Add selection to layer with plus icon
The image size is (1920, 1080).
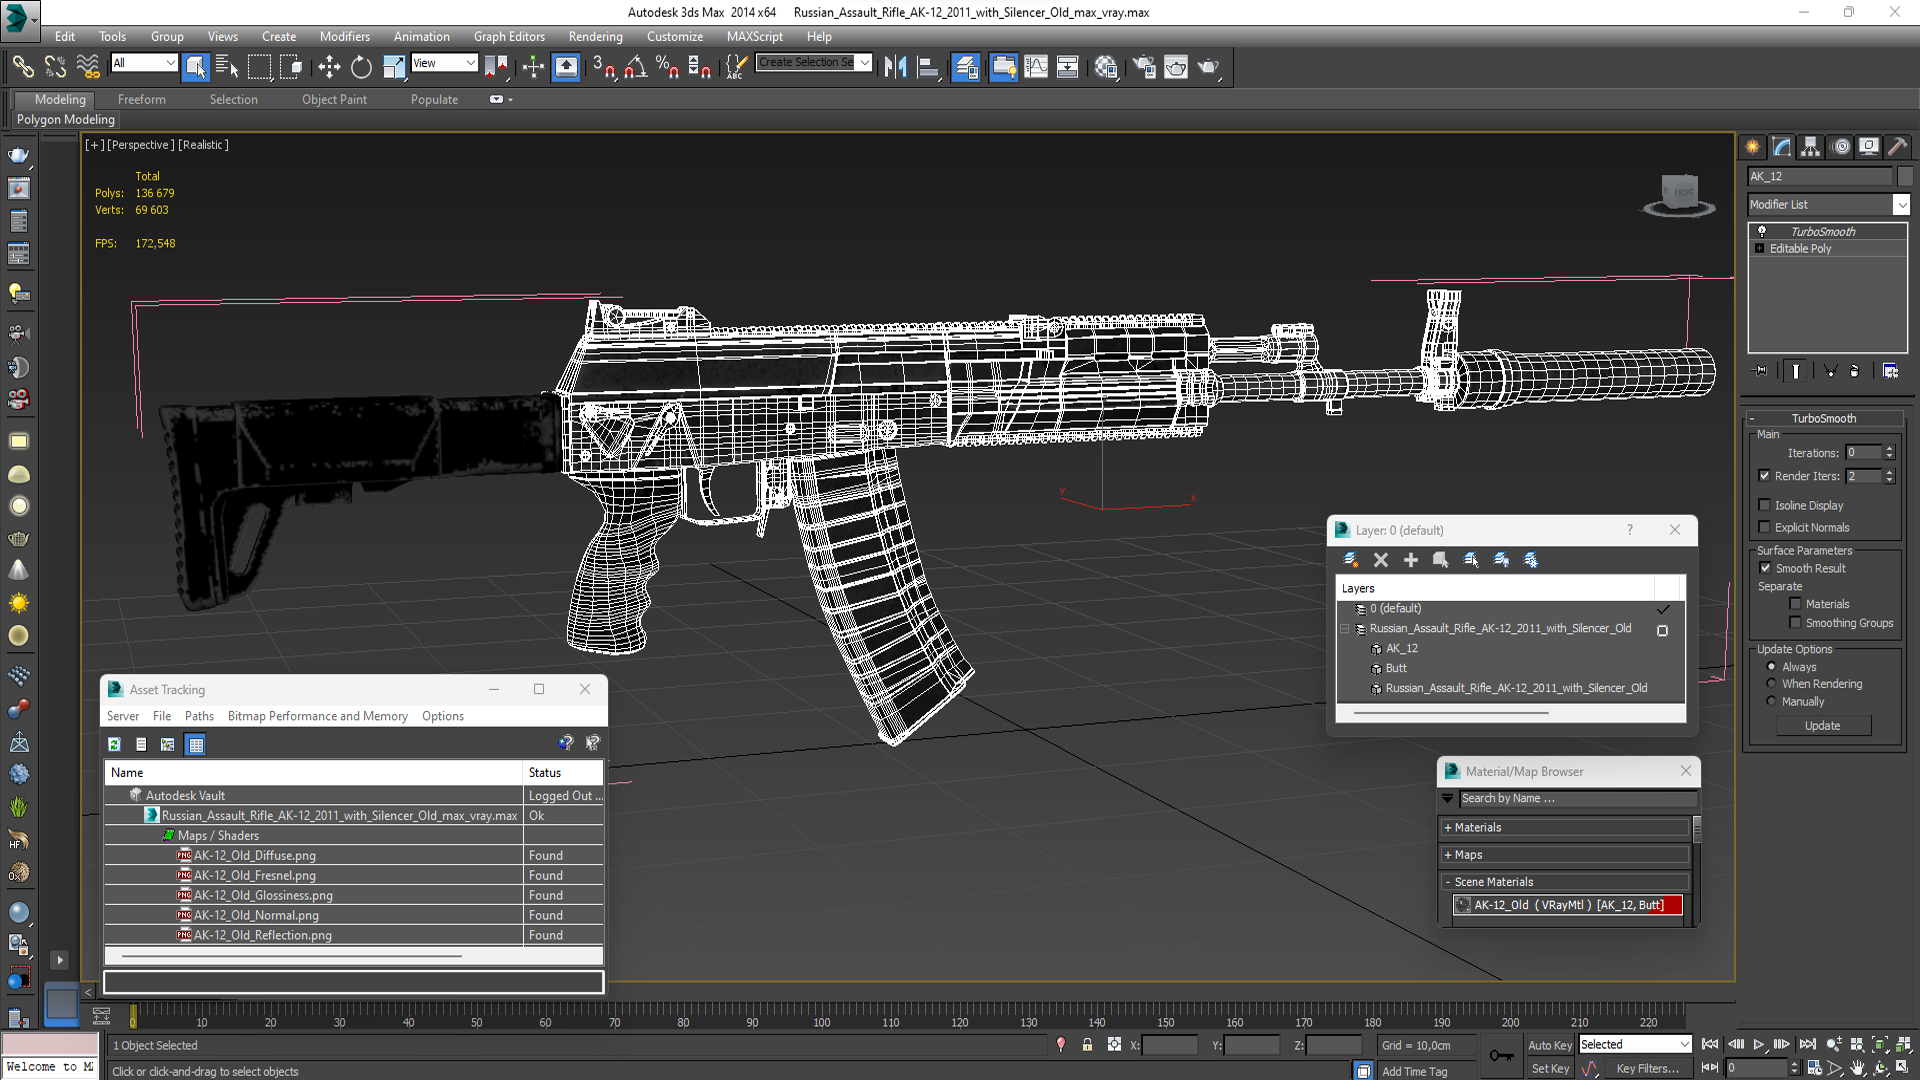[1411, 560]
